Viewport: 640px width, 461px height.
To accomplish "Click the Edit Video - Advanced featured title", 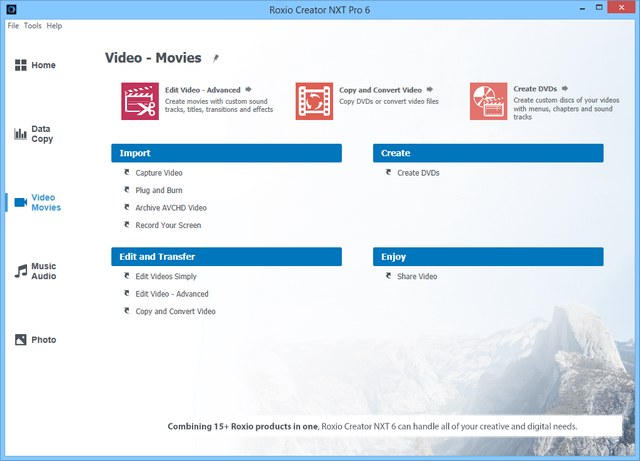I will pyautogui.click(x=202, y=90).
